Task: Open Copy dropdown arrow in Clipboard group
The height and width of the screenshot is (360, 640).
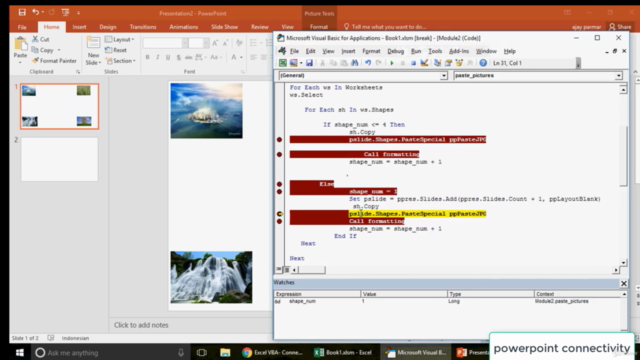Action: tap(59, 50)
